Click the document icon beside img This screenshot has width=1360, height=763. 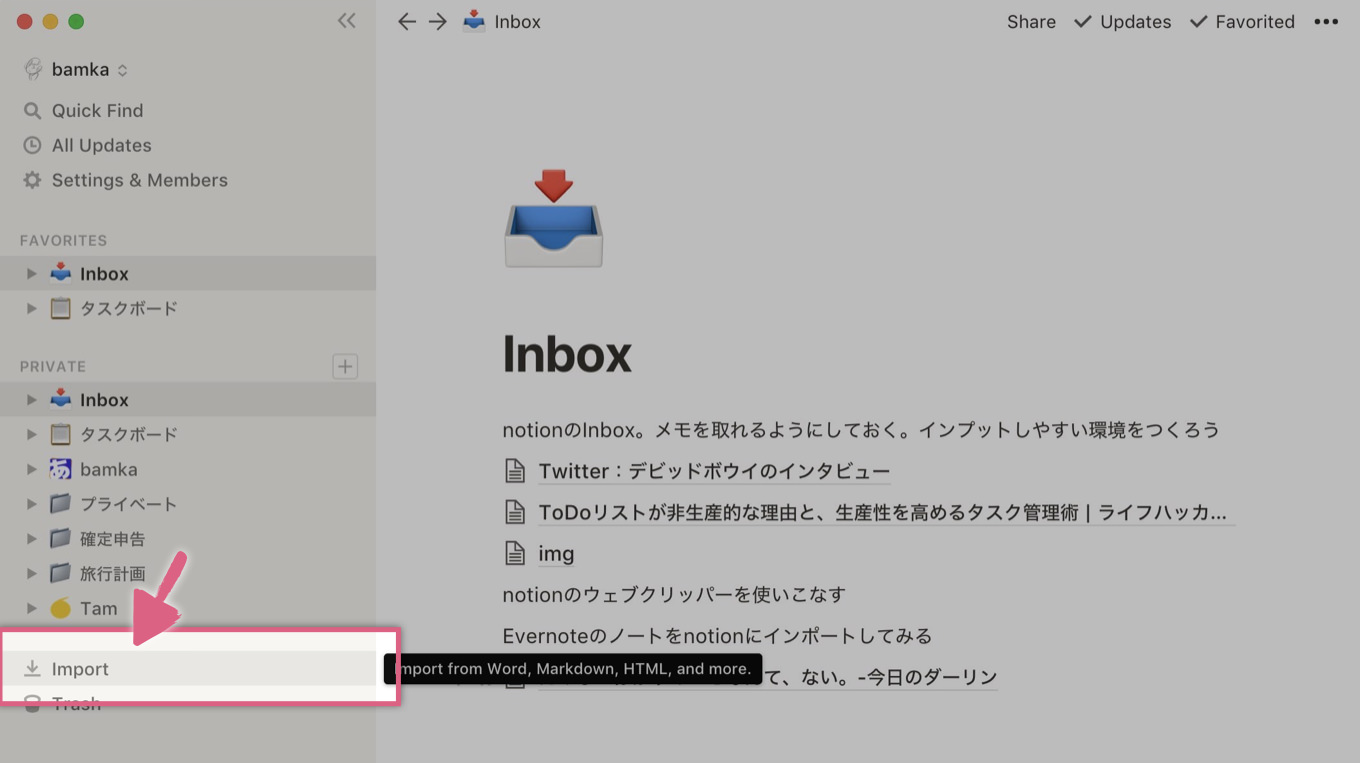[515, 553]
